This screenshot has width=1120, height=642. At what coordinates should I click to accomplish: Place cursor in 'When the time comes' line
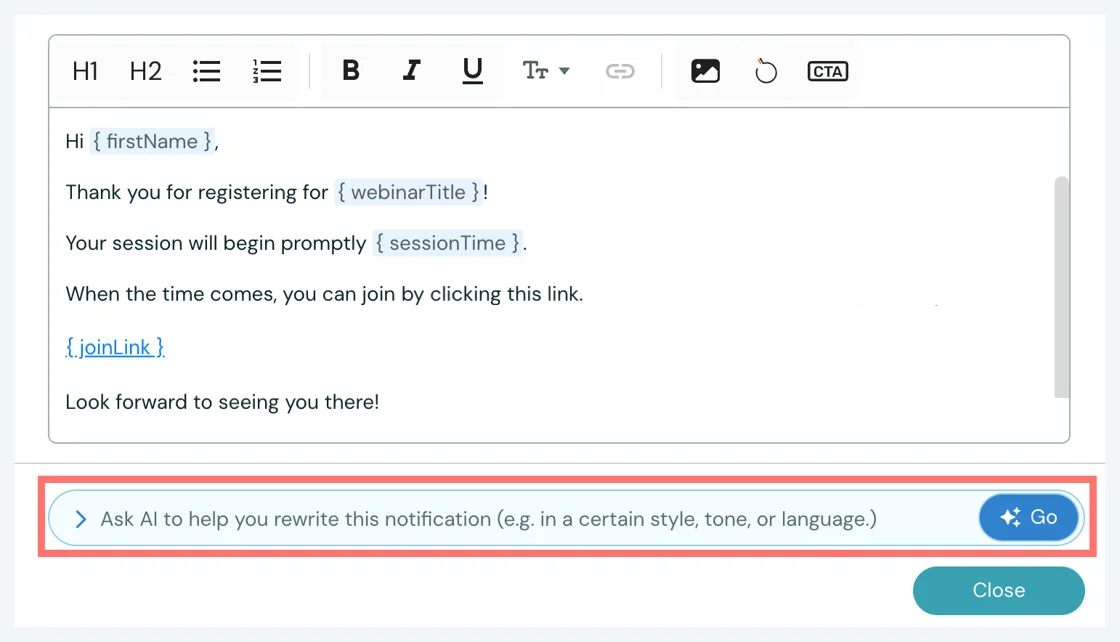pos(324,294)
